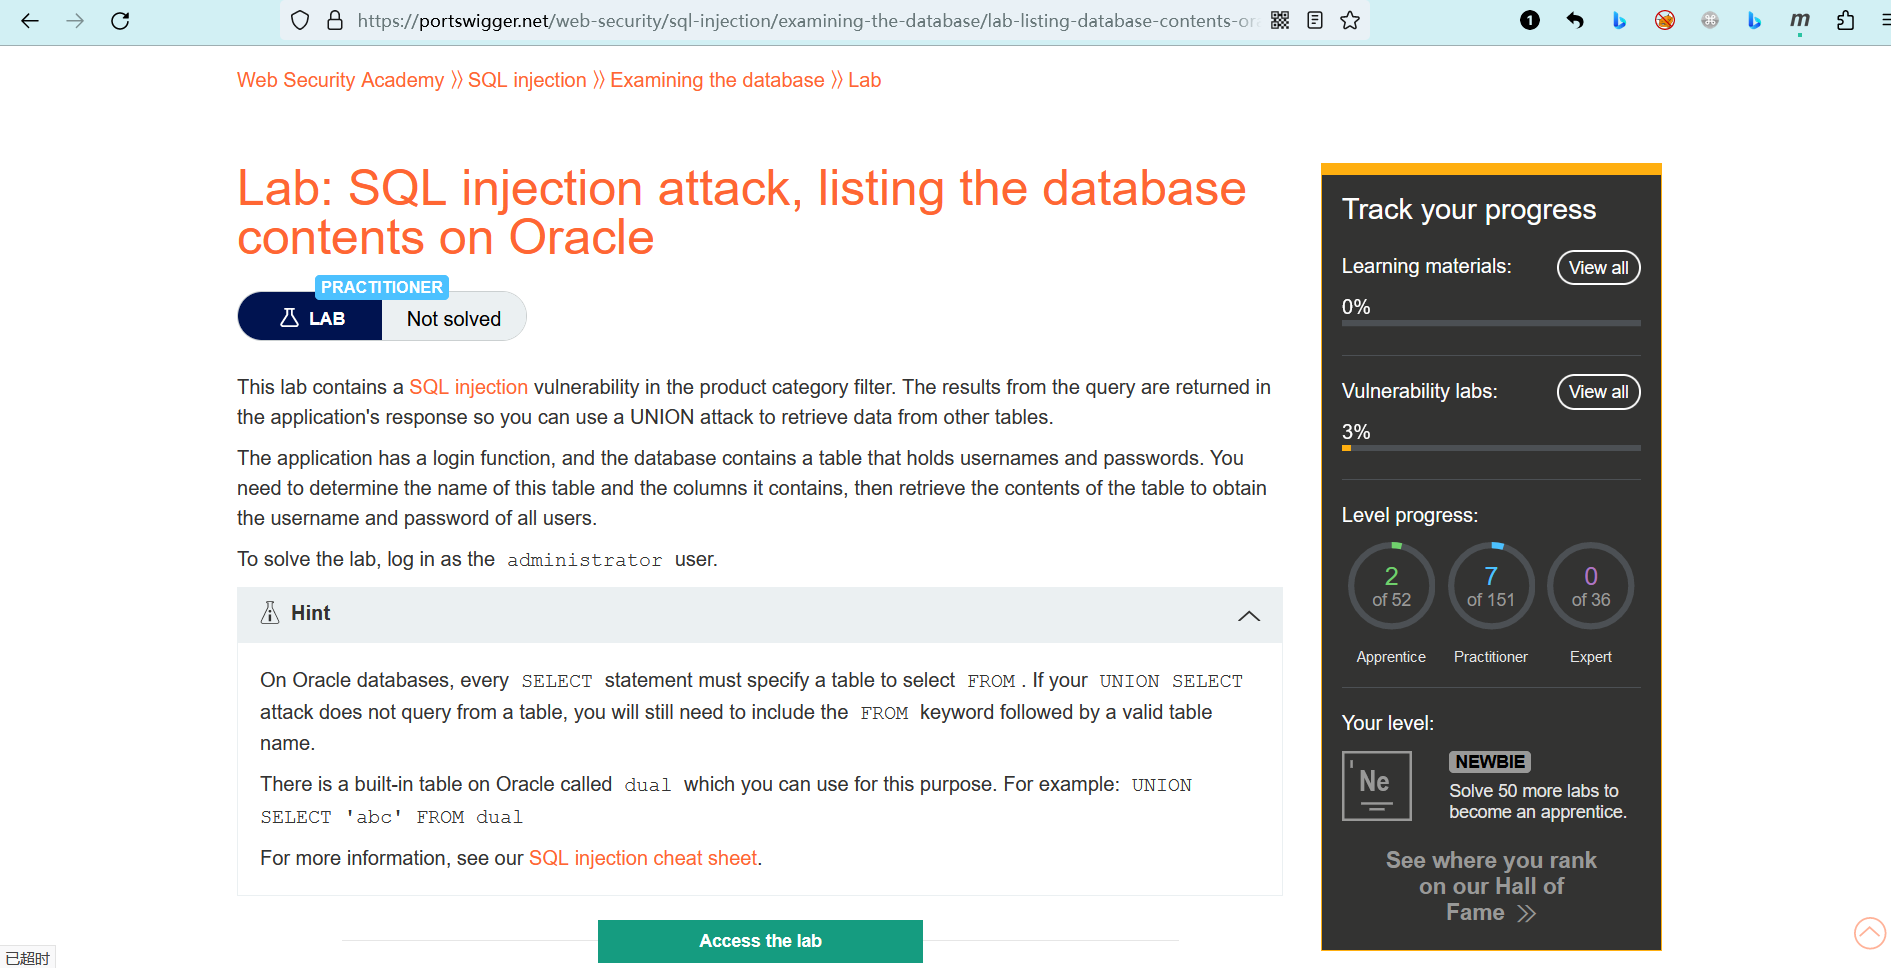Click the undo arrow extension icon
The image size is (1891, 968).
pyautogui.click(x=1575, y=20)
